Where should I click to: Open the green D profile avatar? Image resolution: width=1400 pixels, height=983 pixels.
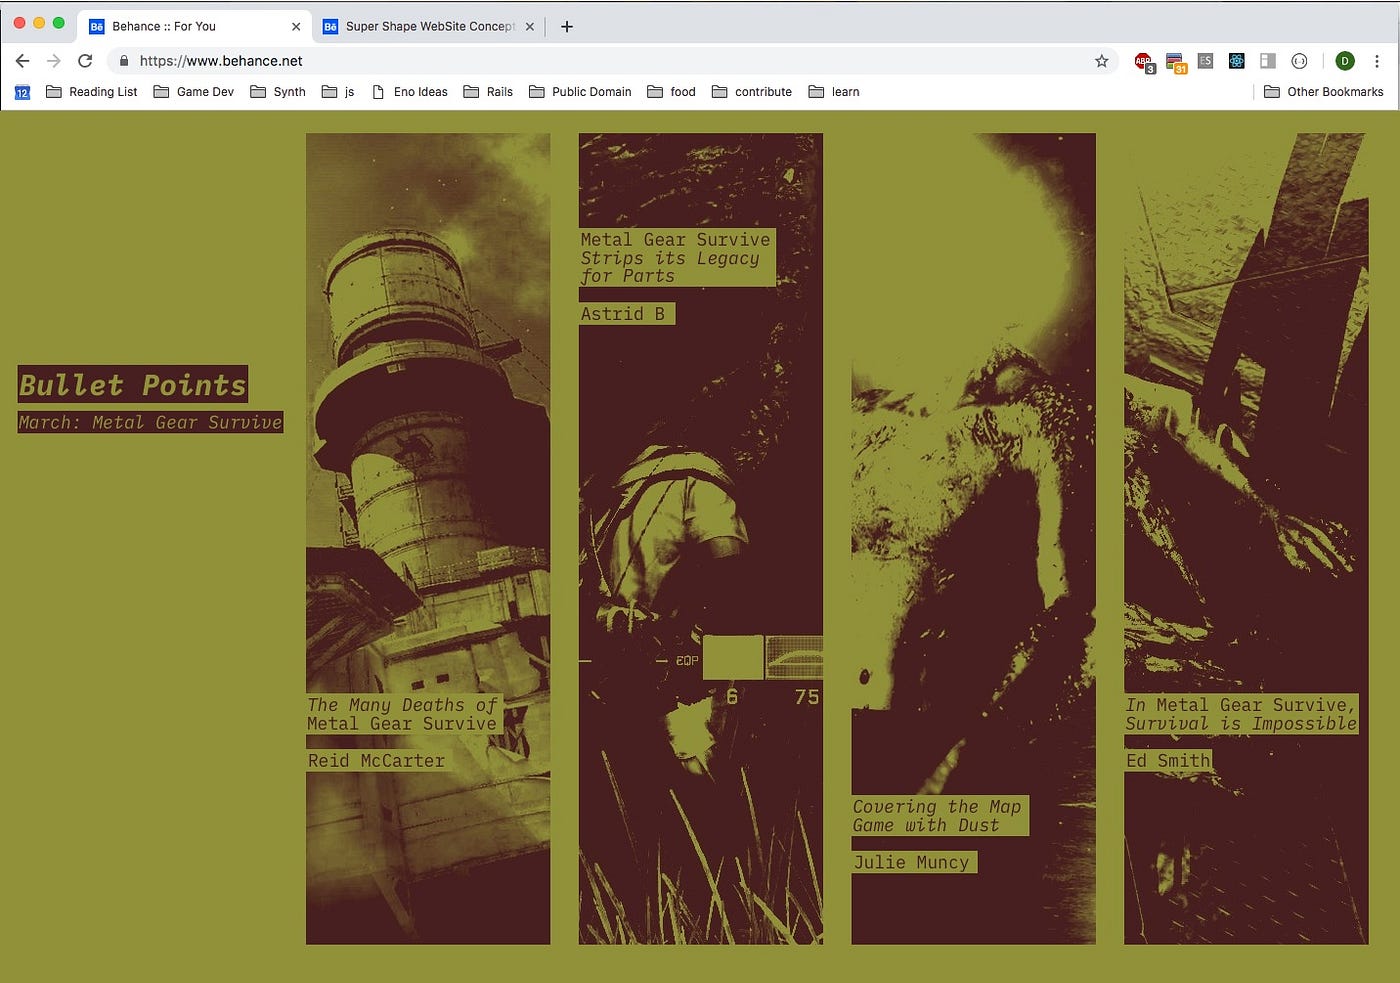click(1345, 61)
